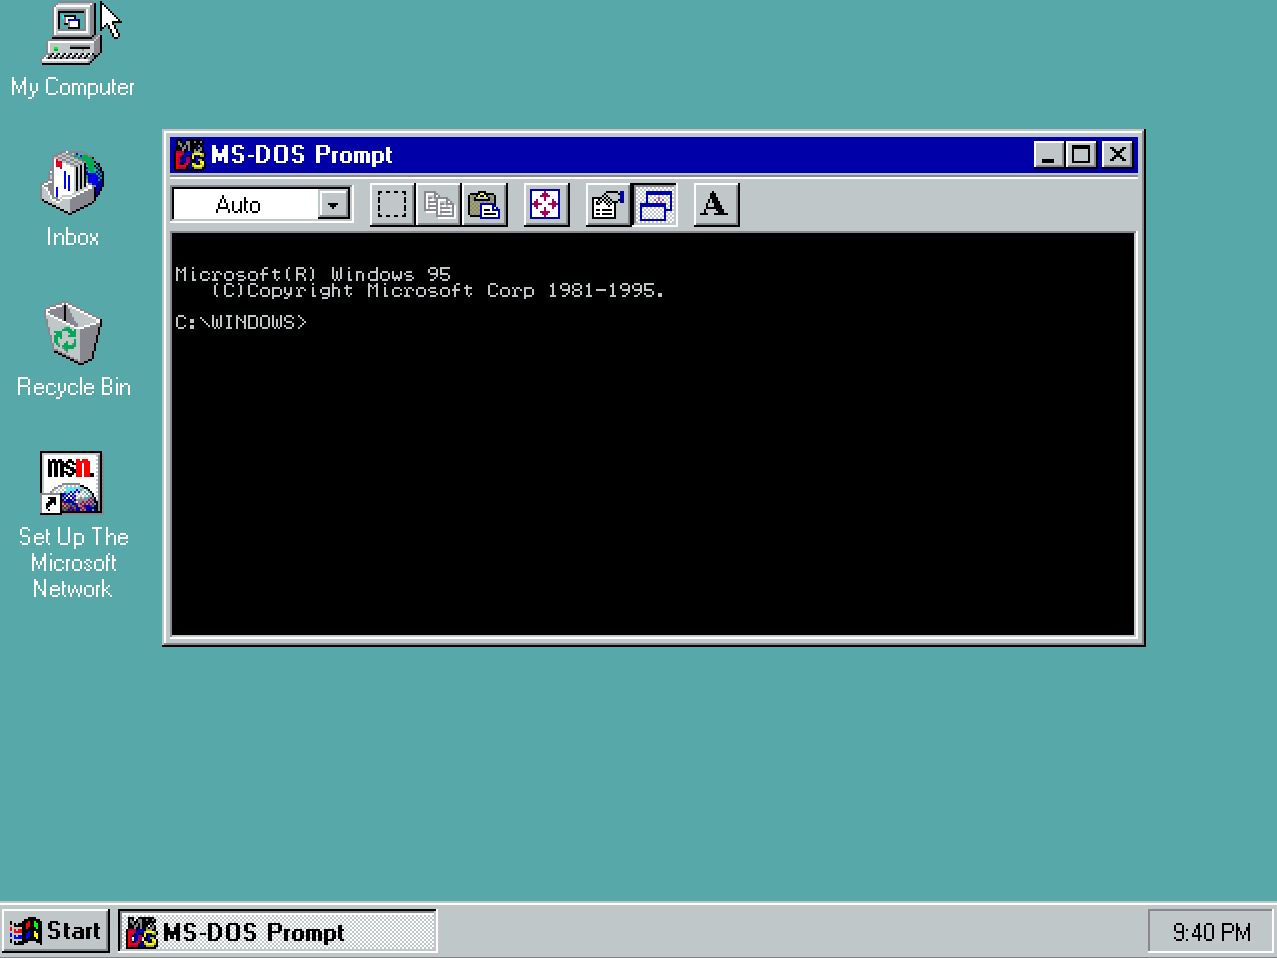
Task: Open the Properties toolbar icon
Action: (608, 205)
